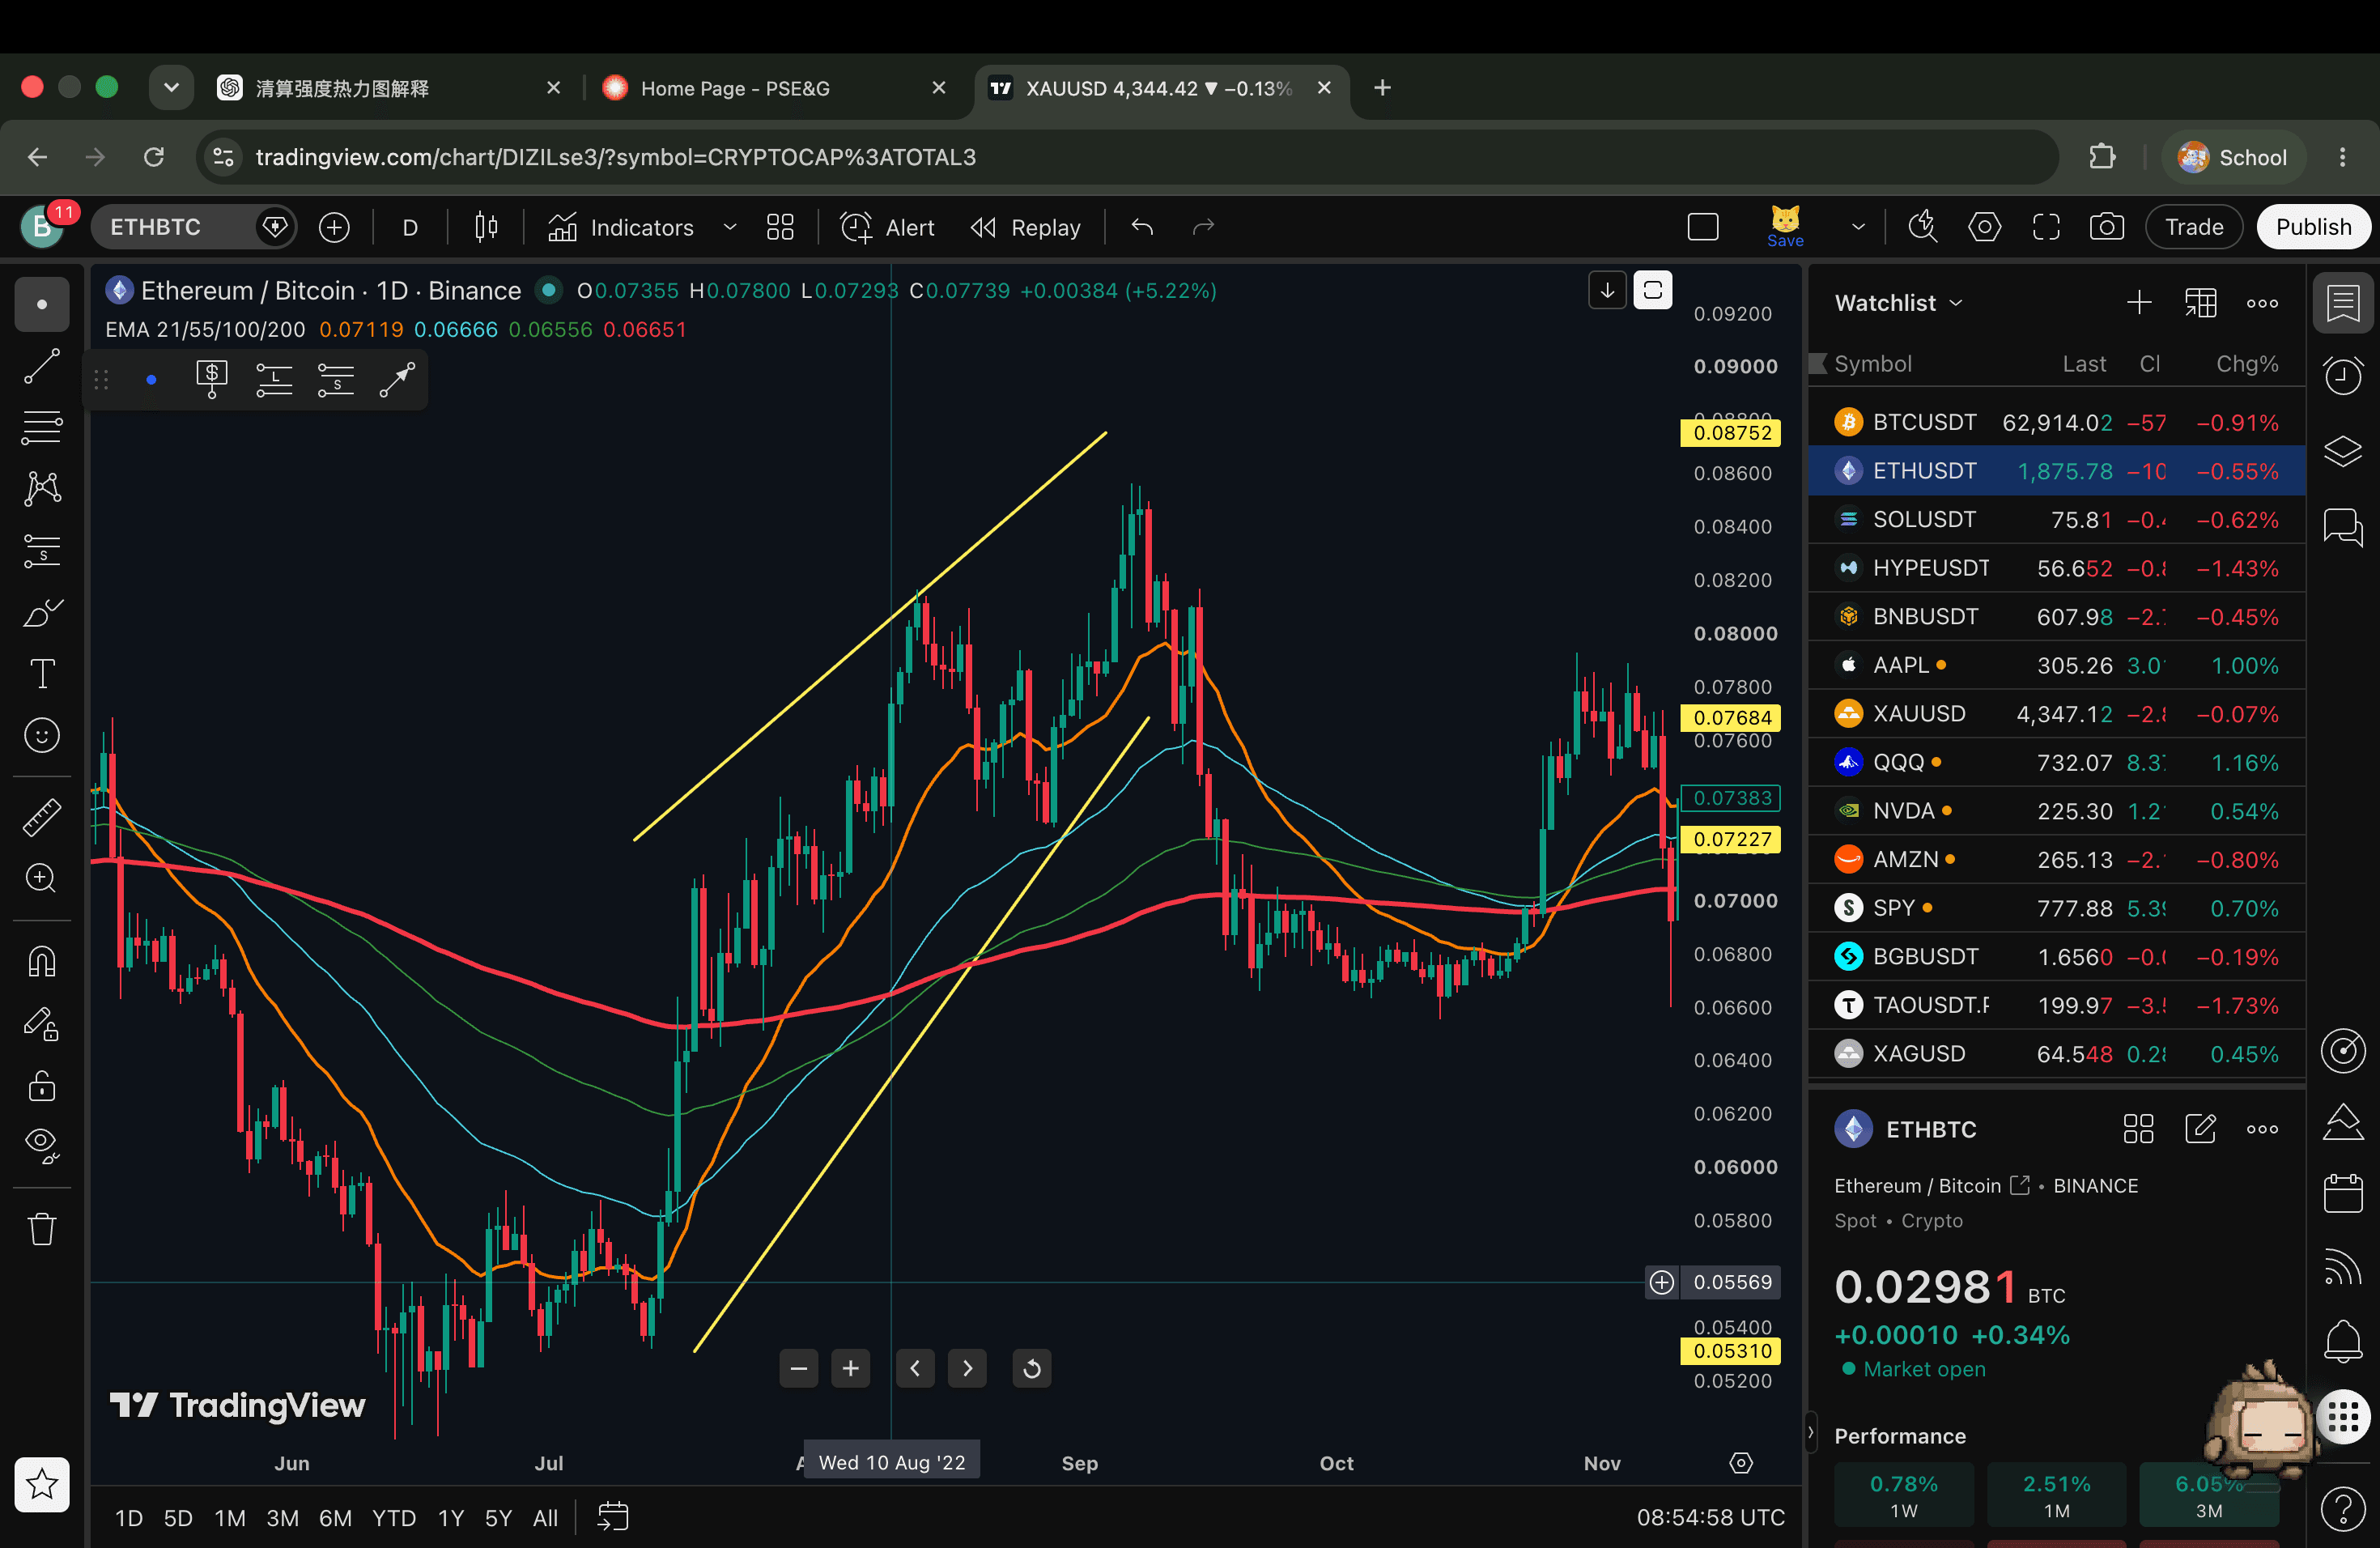Viewport: 2380px width, 1548px height.
Task: Open the object tree layers panel
Action: click(2342, 451)
